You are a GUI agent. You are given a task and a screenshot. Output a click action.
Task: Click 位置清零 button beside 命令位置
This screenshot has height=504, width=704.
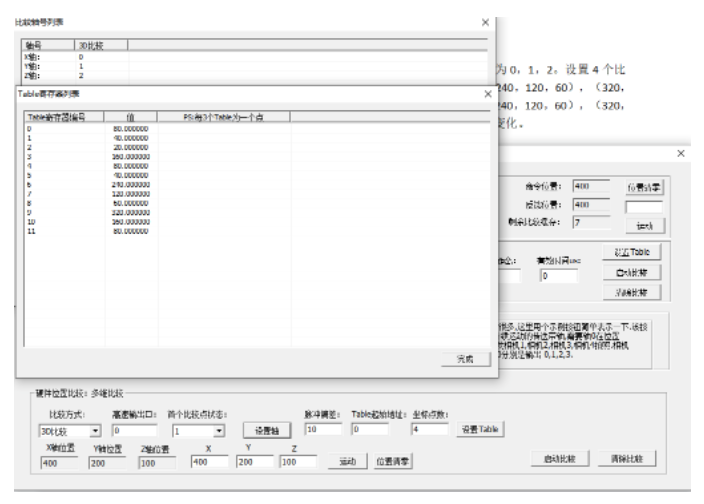point(644,188)
